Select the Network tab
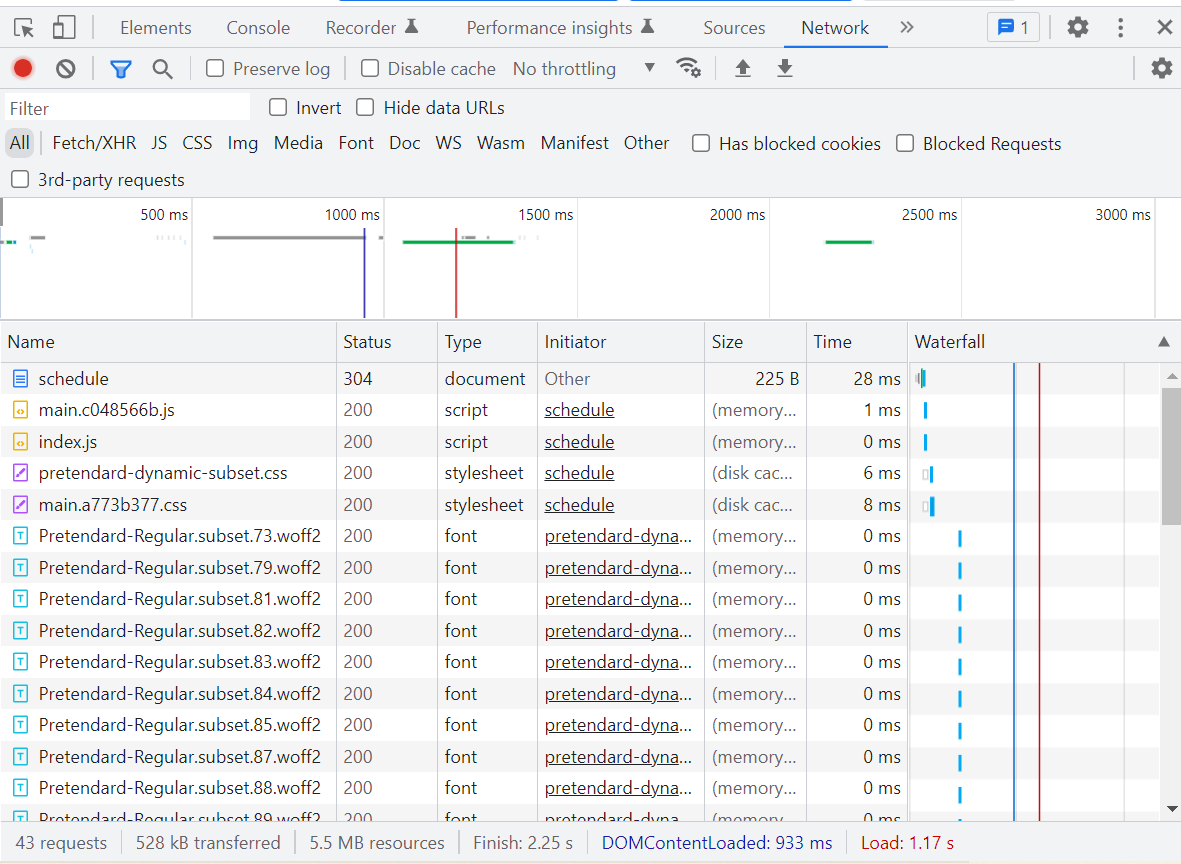The height and width of the screenshot is (864, 1181). pyautogui.click(x=835, y=28)
